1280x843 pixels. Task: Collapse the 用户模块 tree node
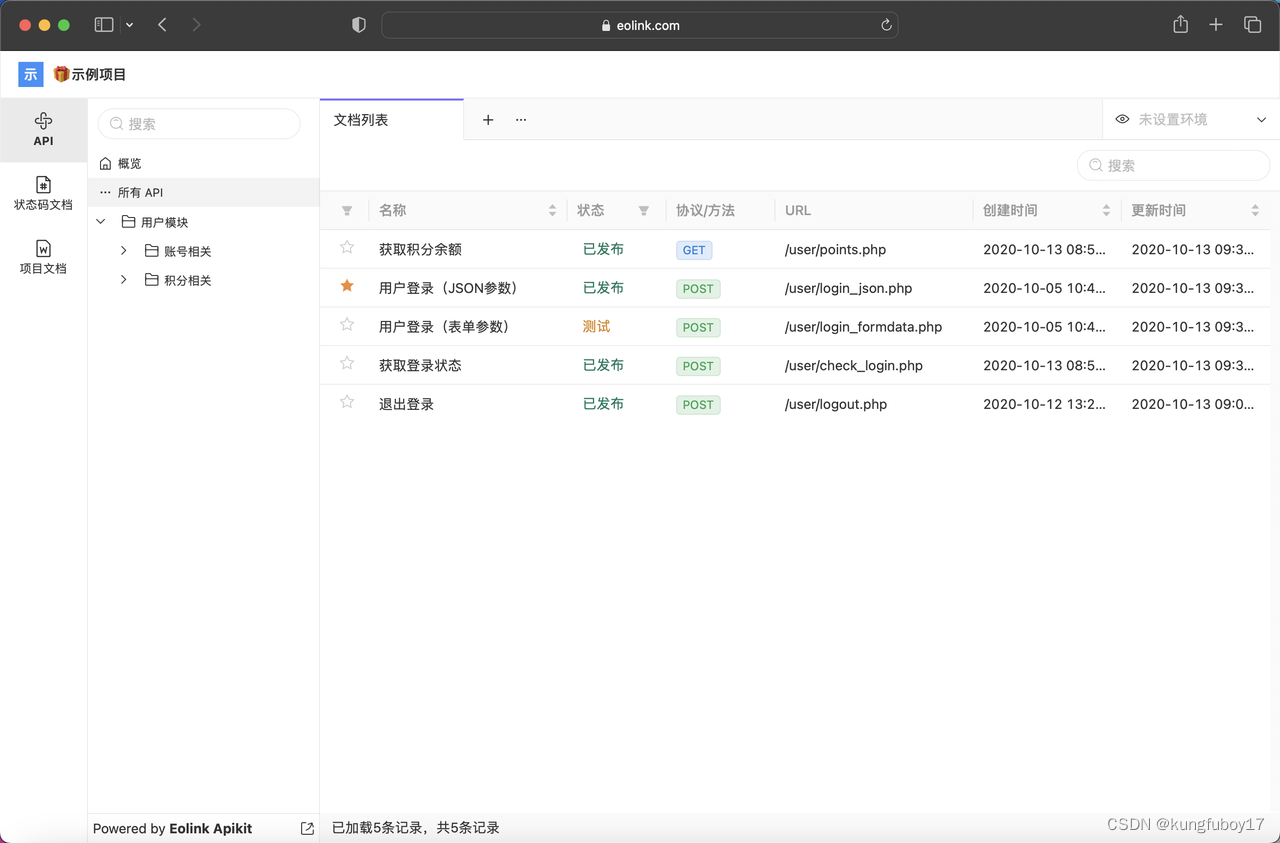[x=101, y=222]
